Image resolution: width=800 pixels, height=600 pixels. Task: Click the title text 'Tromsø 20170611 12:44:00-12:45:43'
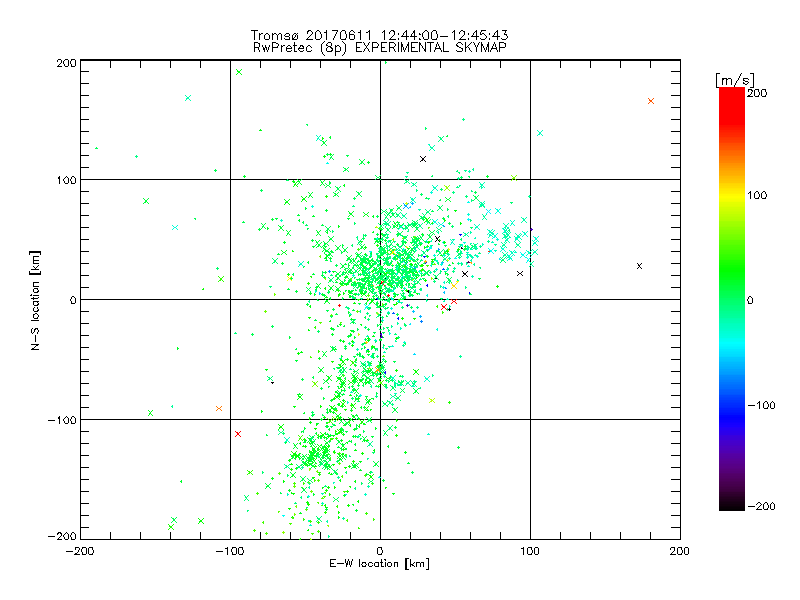pos(379,35)
